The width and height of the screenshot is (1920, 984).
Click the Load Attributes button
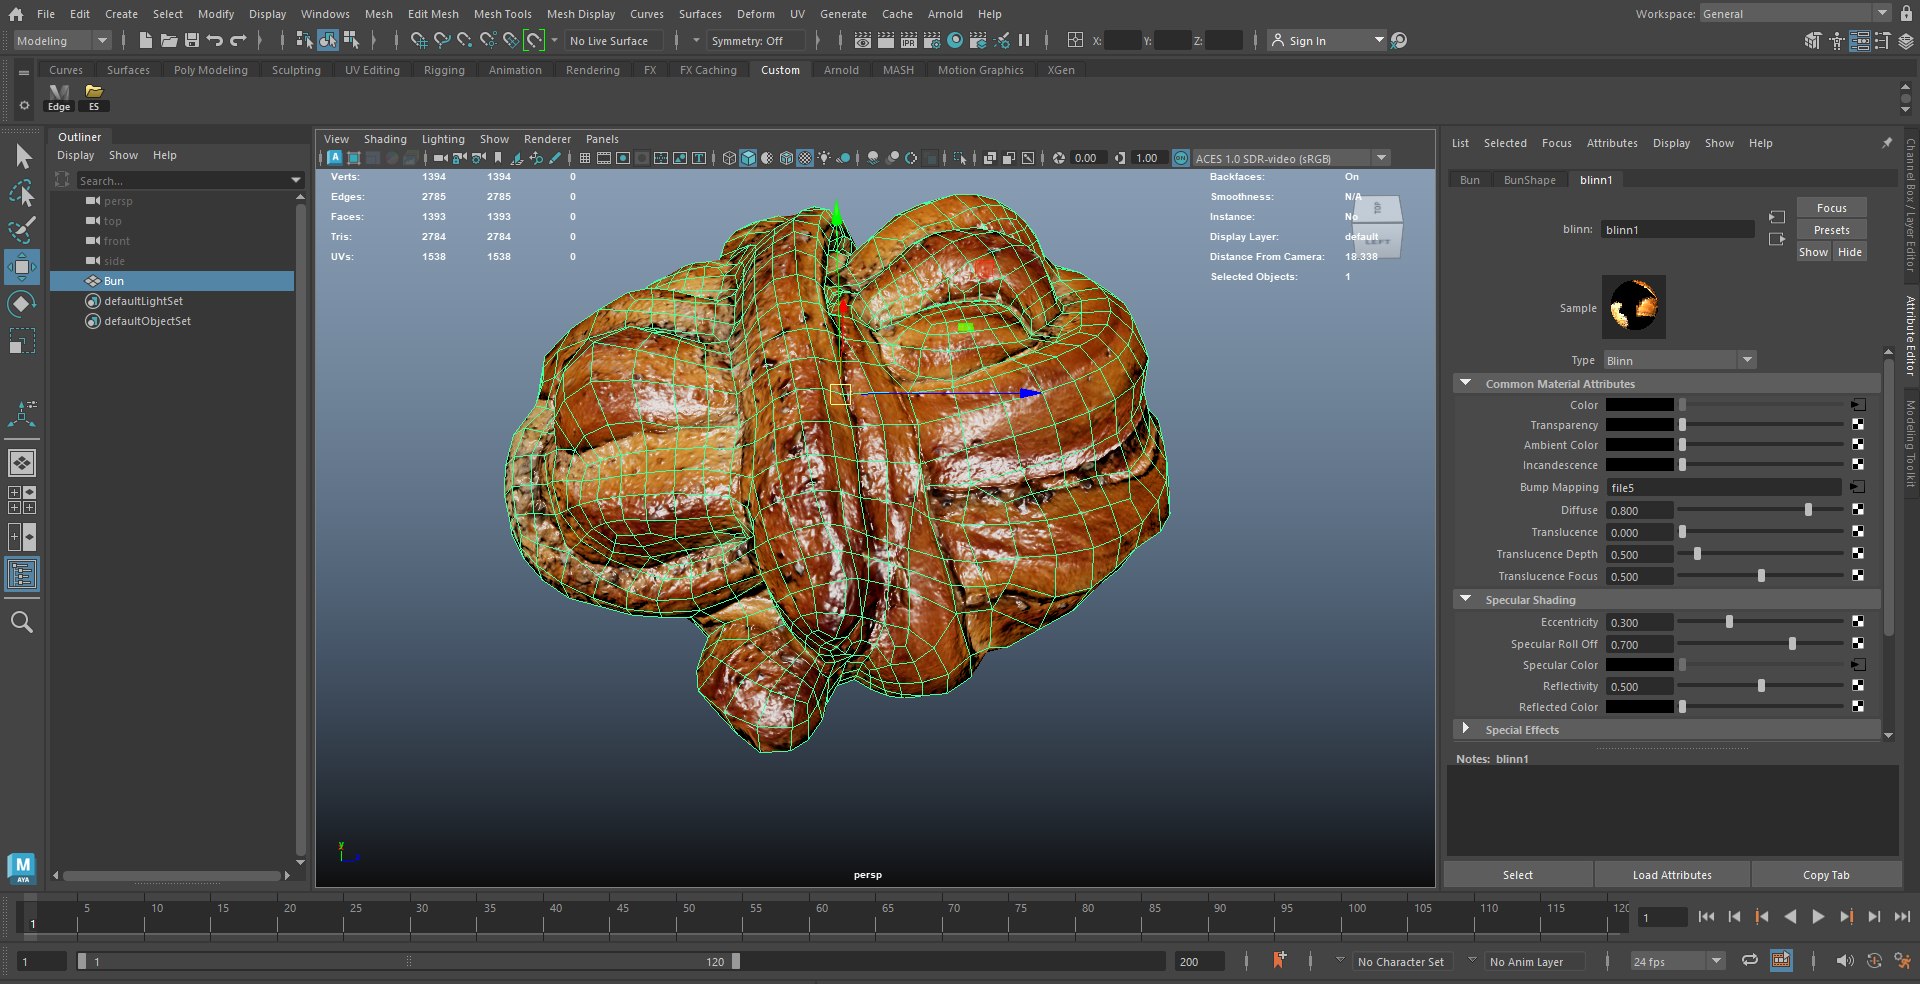point(1672,875)
